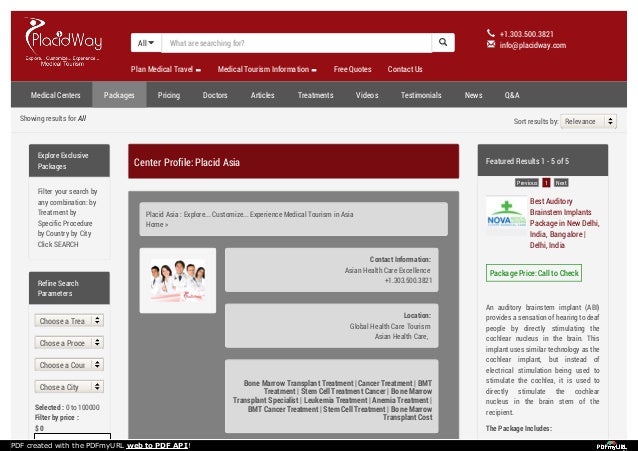Click the phone number in Contact Information box

[x=408, y=280]
